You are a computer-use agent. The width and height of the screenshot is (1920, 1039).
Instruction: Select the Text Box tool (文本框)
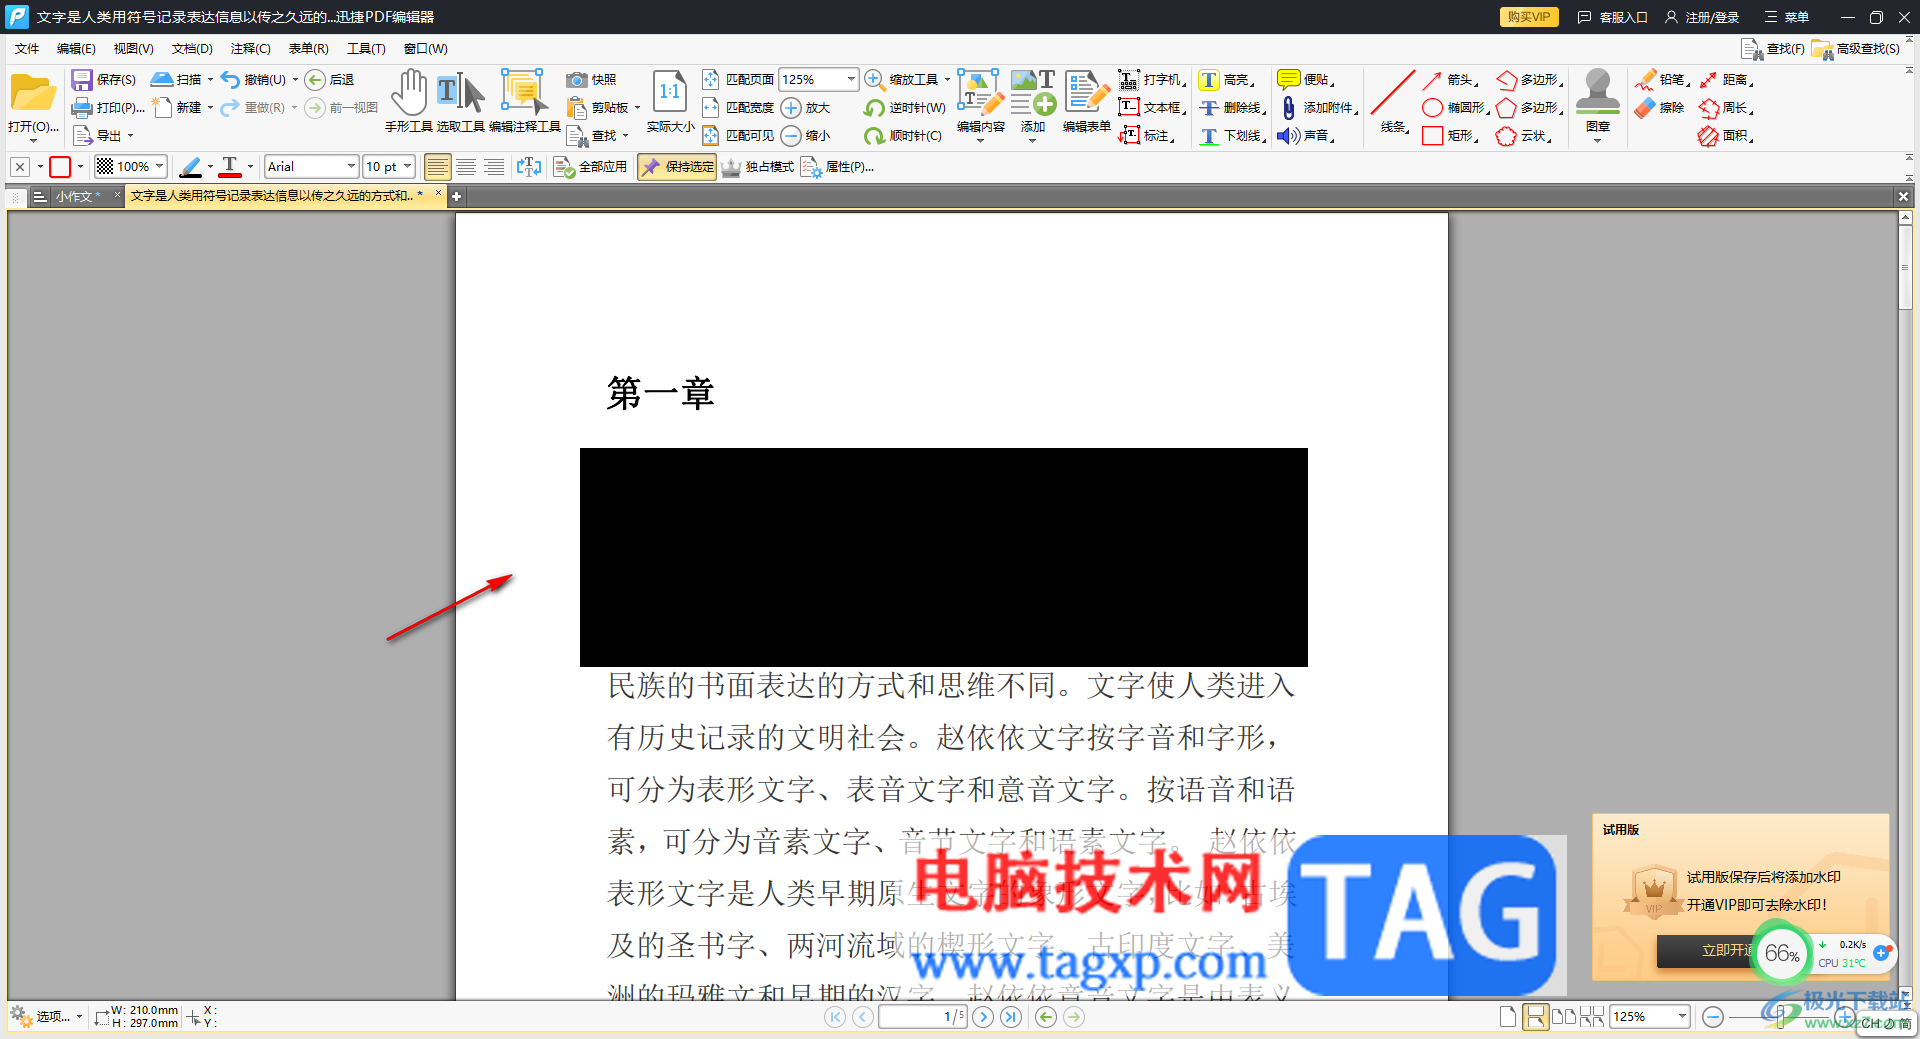[x=1152, y=107]
